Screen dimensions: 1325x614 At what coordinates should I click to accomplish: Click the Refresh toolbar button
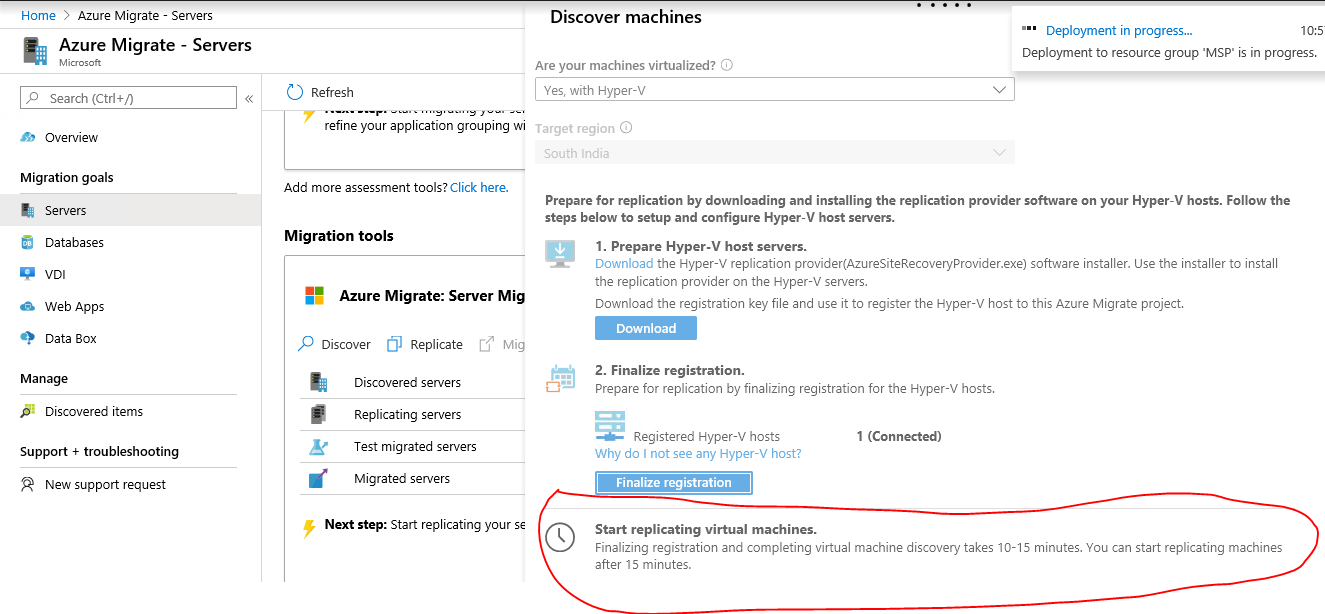pyautogui.click(x=320, y=92)
